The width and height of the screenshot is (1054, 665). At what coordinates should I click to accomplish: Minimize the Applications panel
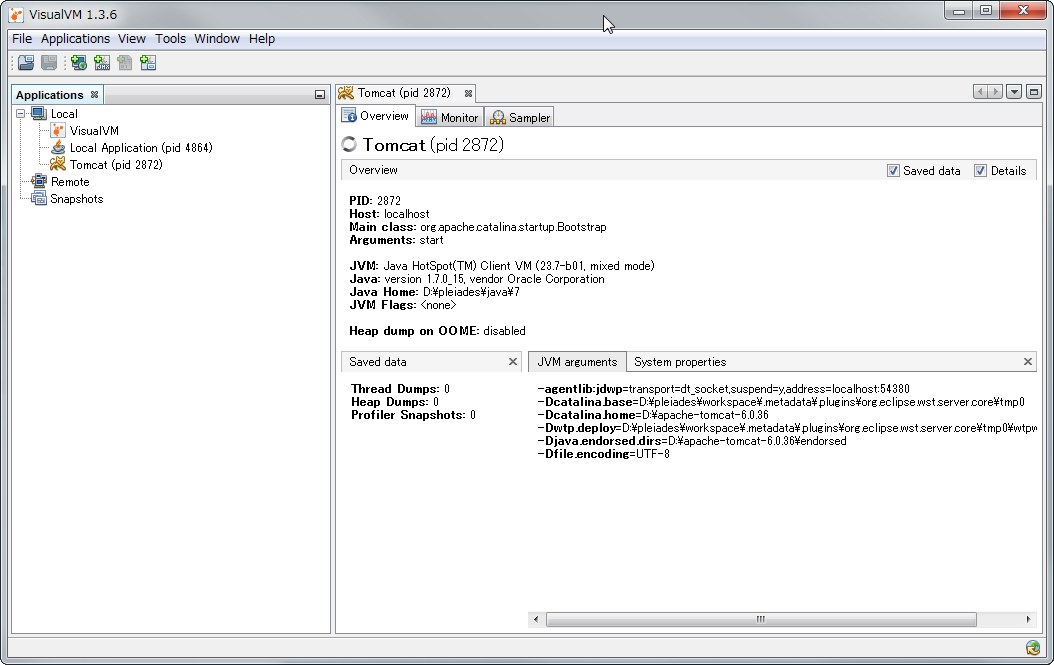coord(320,95)
